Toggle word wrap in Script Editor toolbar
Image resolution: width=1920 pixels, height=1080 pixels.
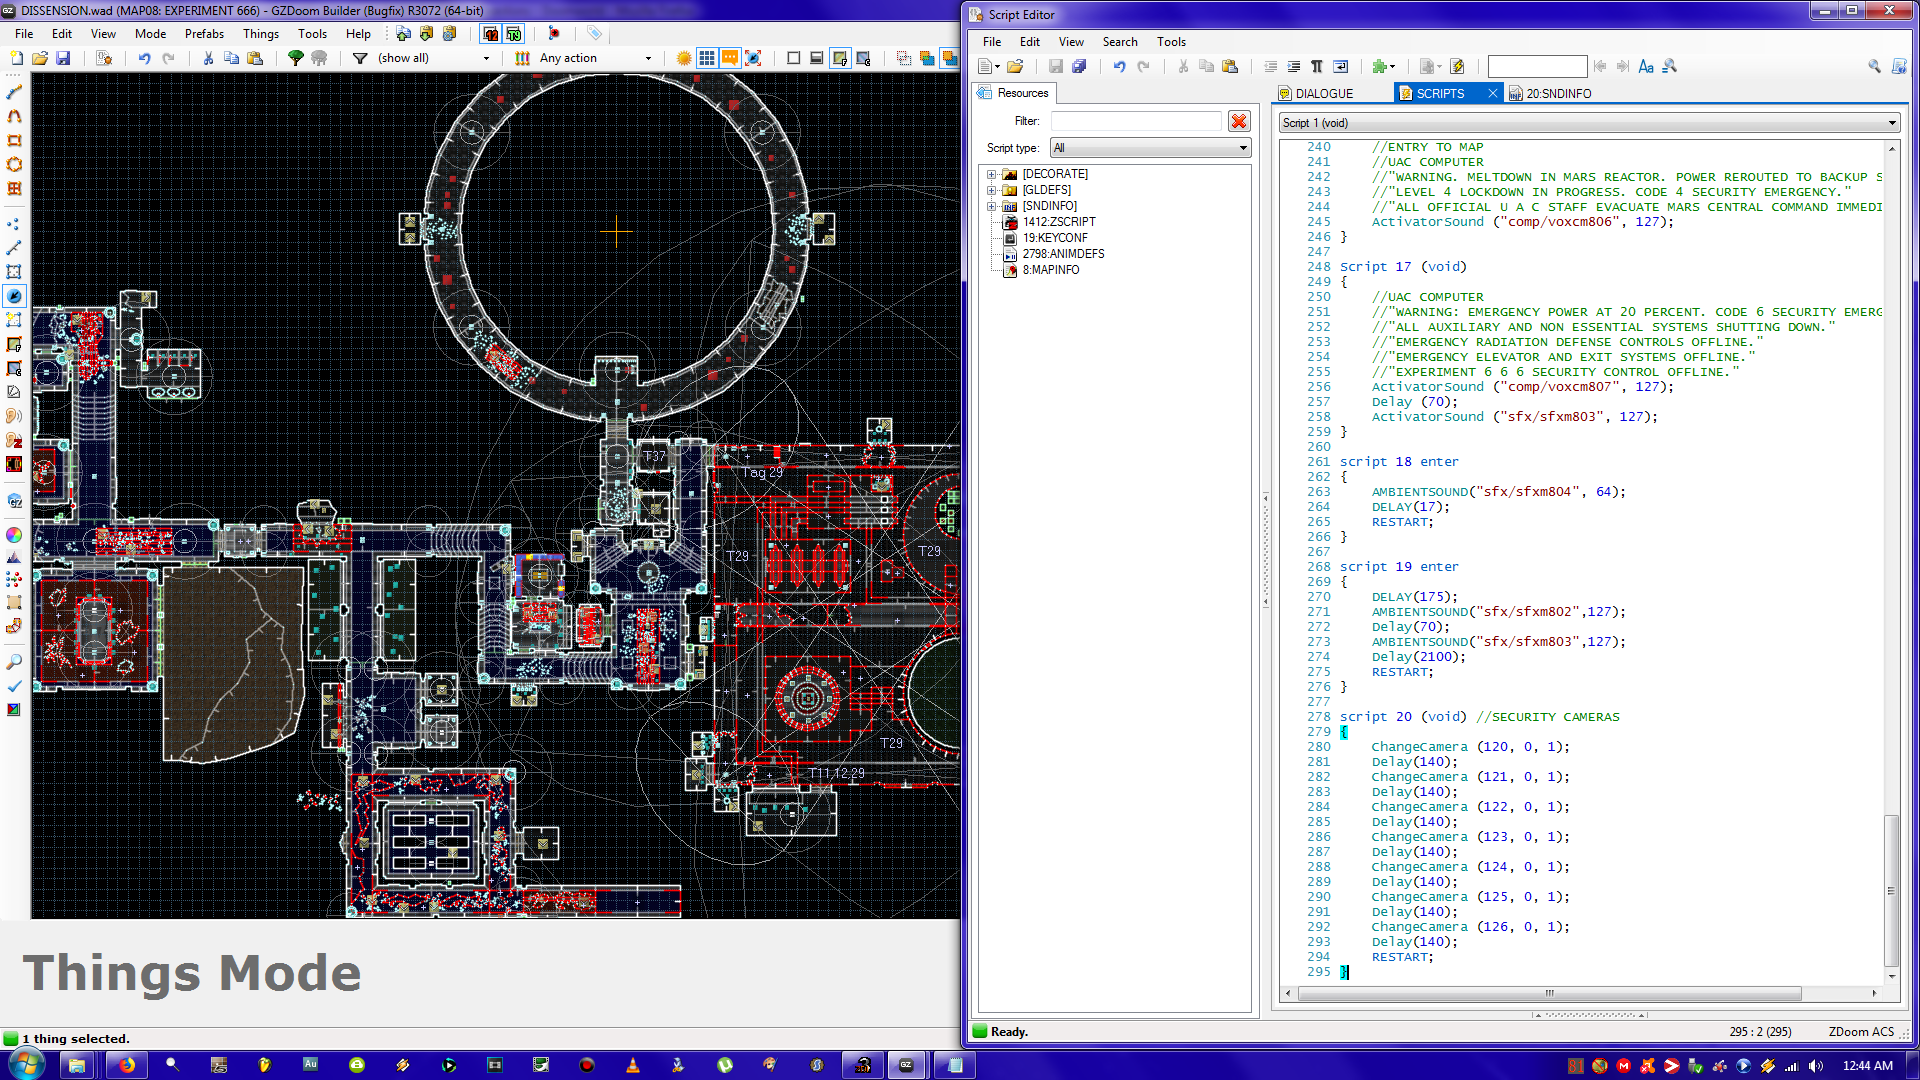pyautogui.click(x=1341, y=66)
